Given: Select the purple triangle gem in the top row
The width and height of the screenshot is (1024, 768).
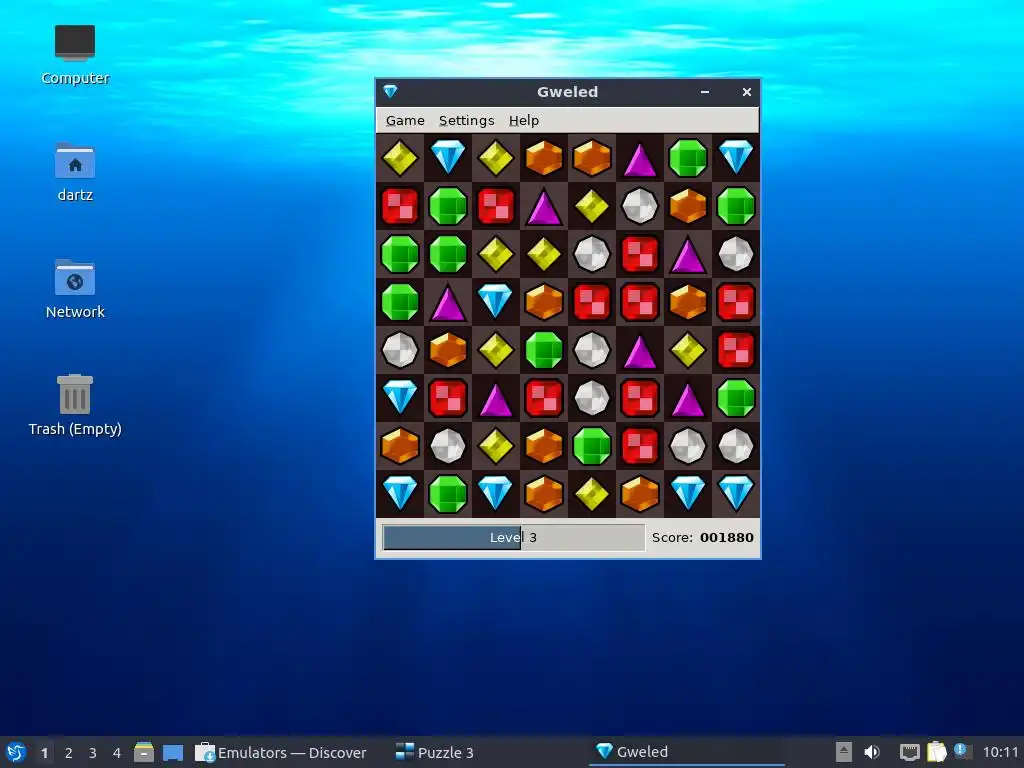Looking at the screenshot, I should [640, 159].
